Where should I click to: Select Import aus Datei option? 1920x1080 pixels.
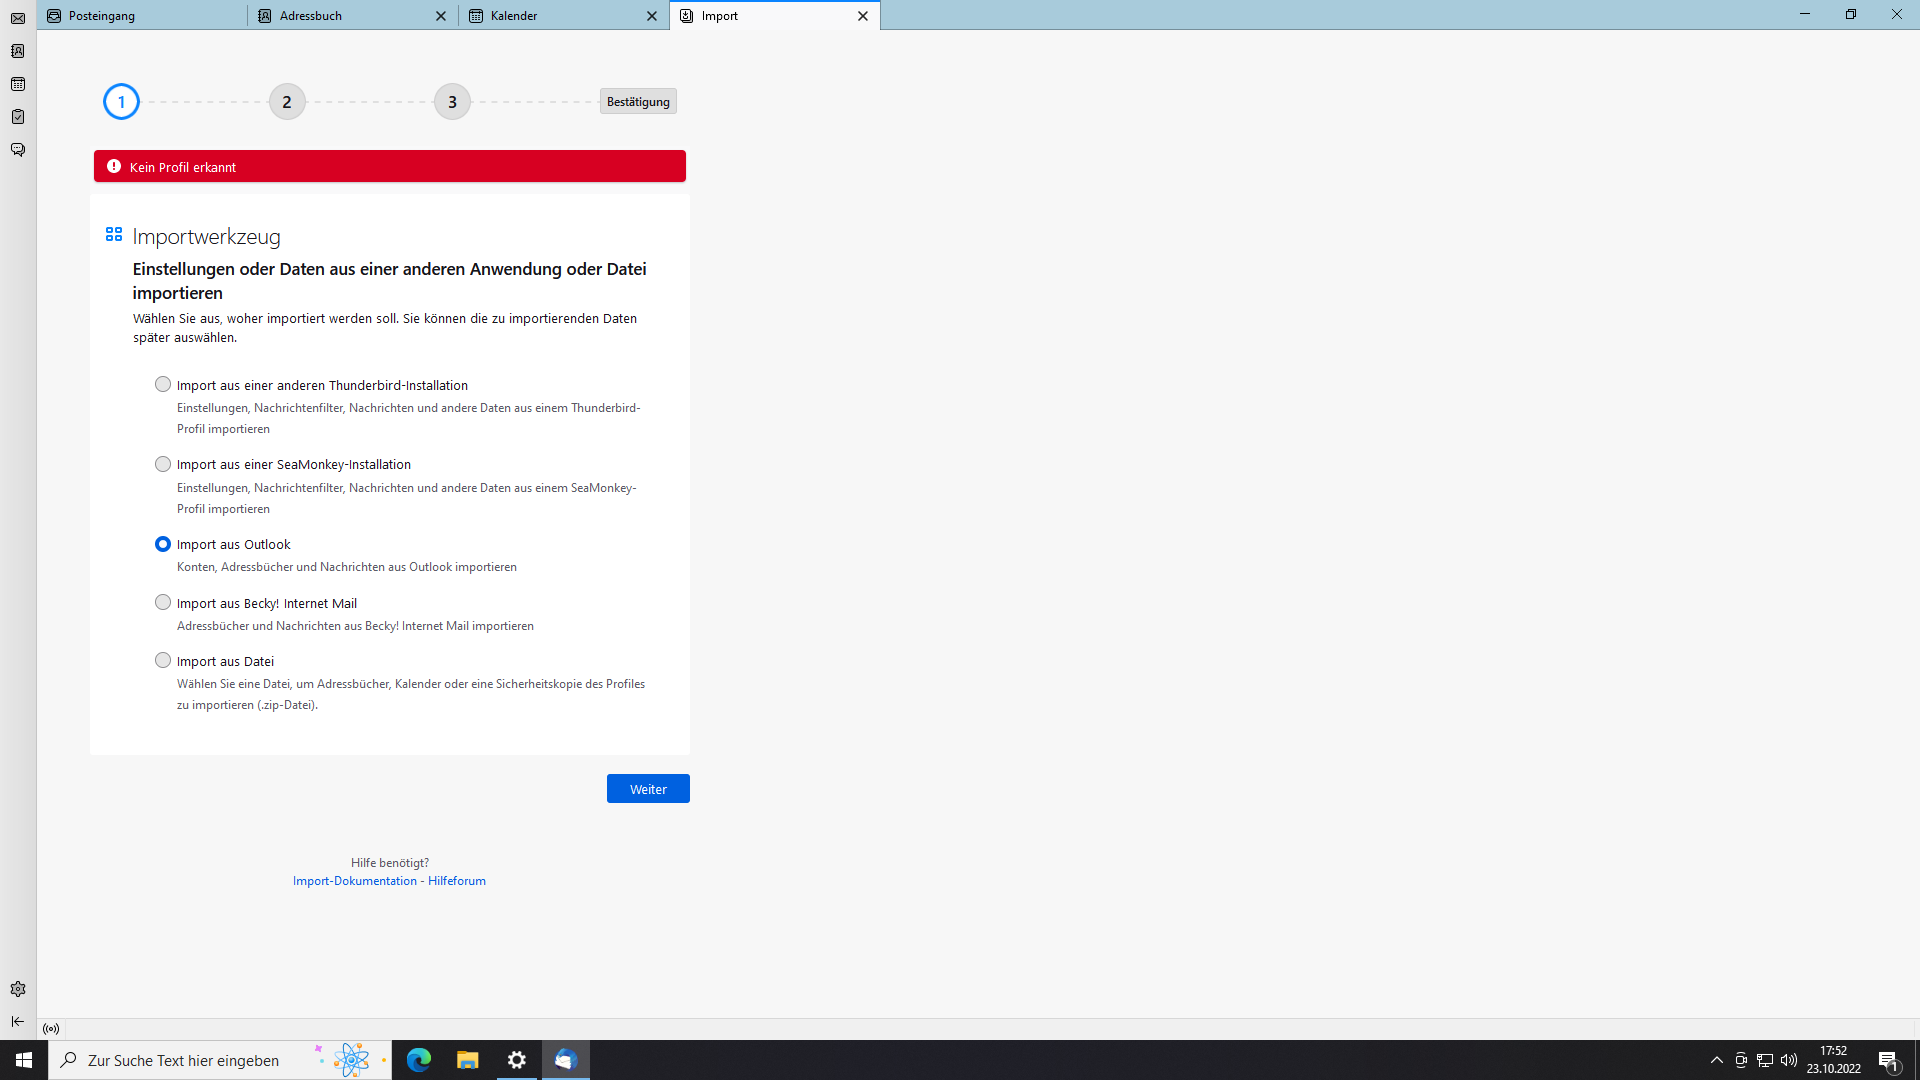[163, 660]
